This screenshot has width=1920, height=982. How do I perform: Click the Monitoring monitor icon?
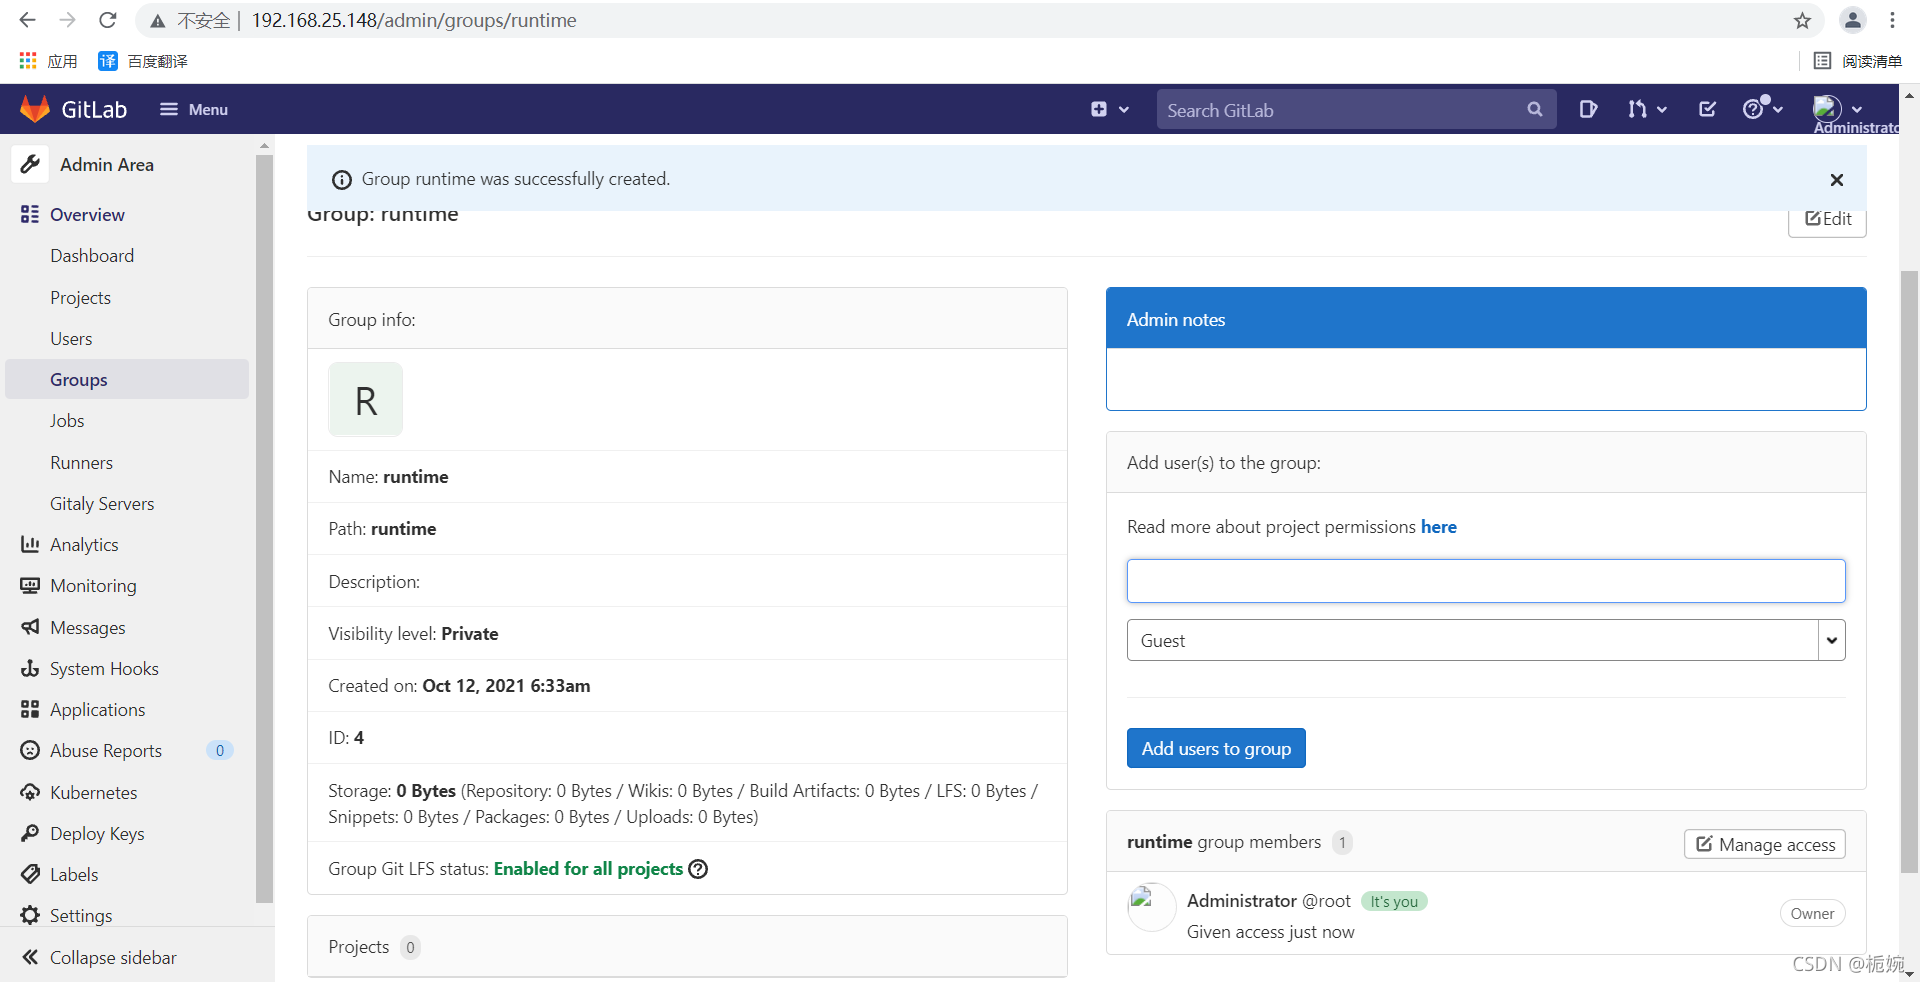[x=30, y=586]
